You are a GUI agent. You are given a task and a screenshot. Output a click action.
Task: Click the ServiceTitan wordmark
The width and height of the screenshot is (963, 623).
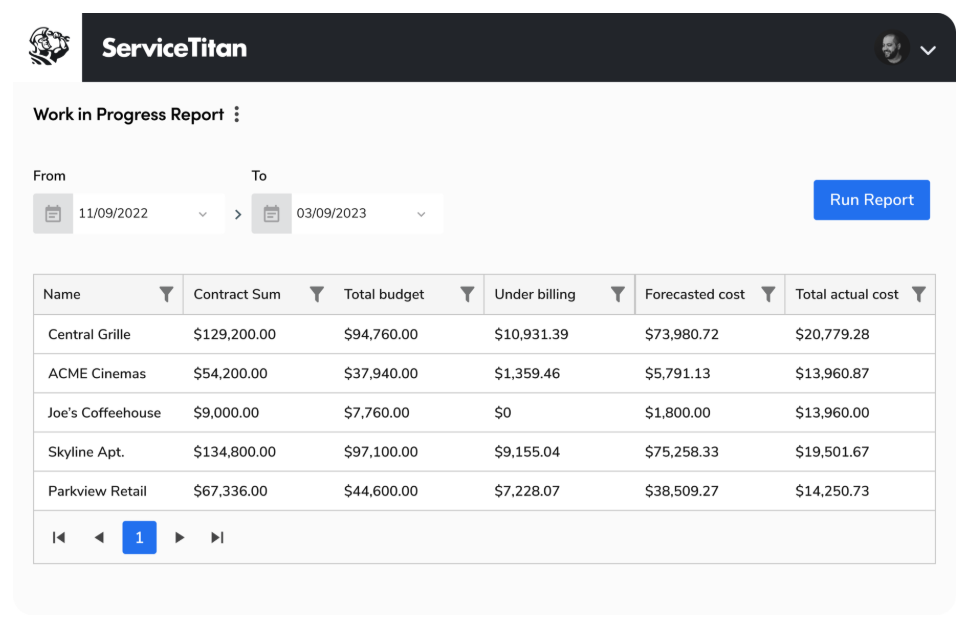point(174,48)
